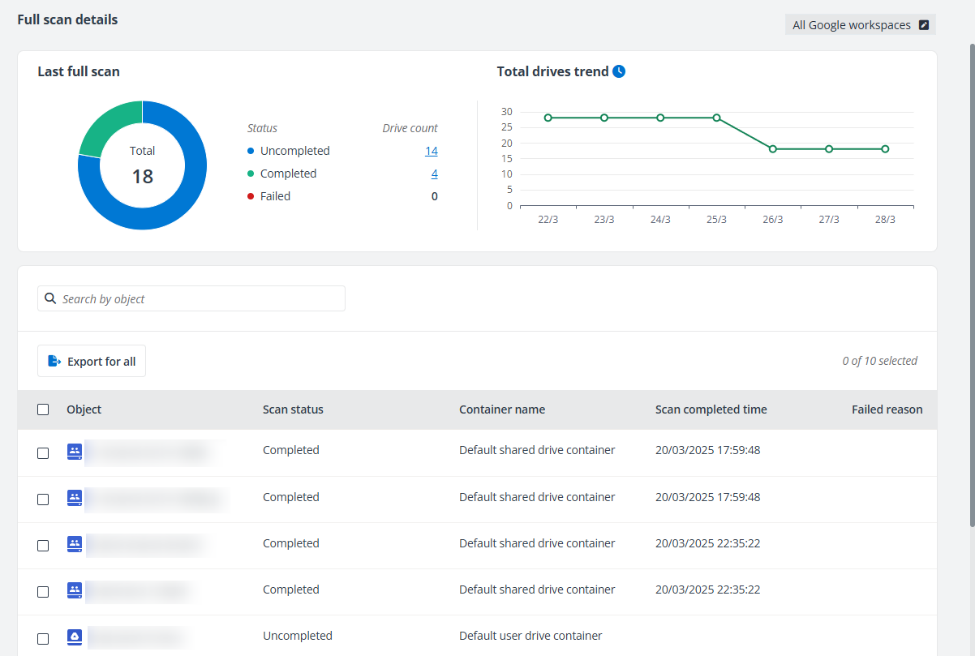Open the Uncompleted drive count 14 link
This screenshot has height=656, width=975.
click(x=431, y=151)
